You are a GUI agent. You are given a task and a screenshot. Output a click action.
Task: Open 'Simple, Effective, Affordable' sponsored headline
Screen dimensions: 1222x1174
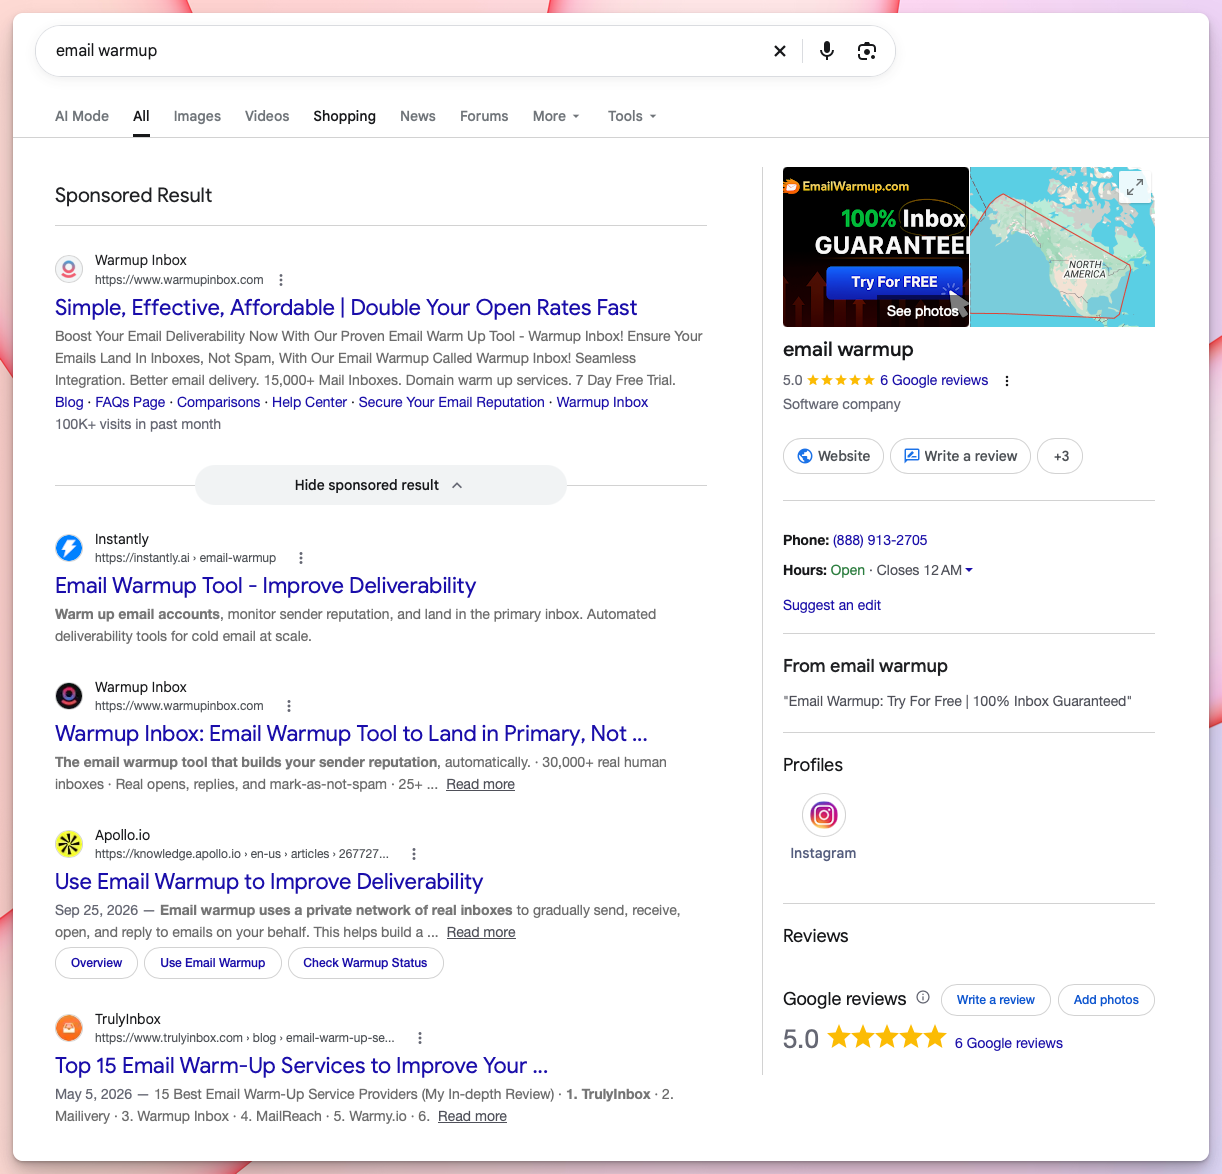[346, 308]
